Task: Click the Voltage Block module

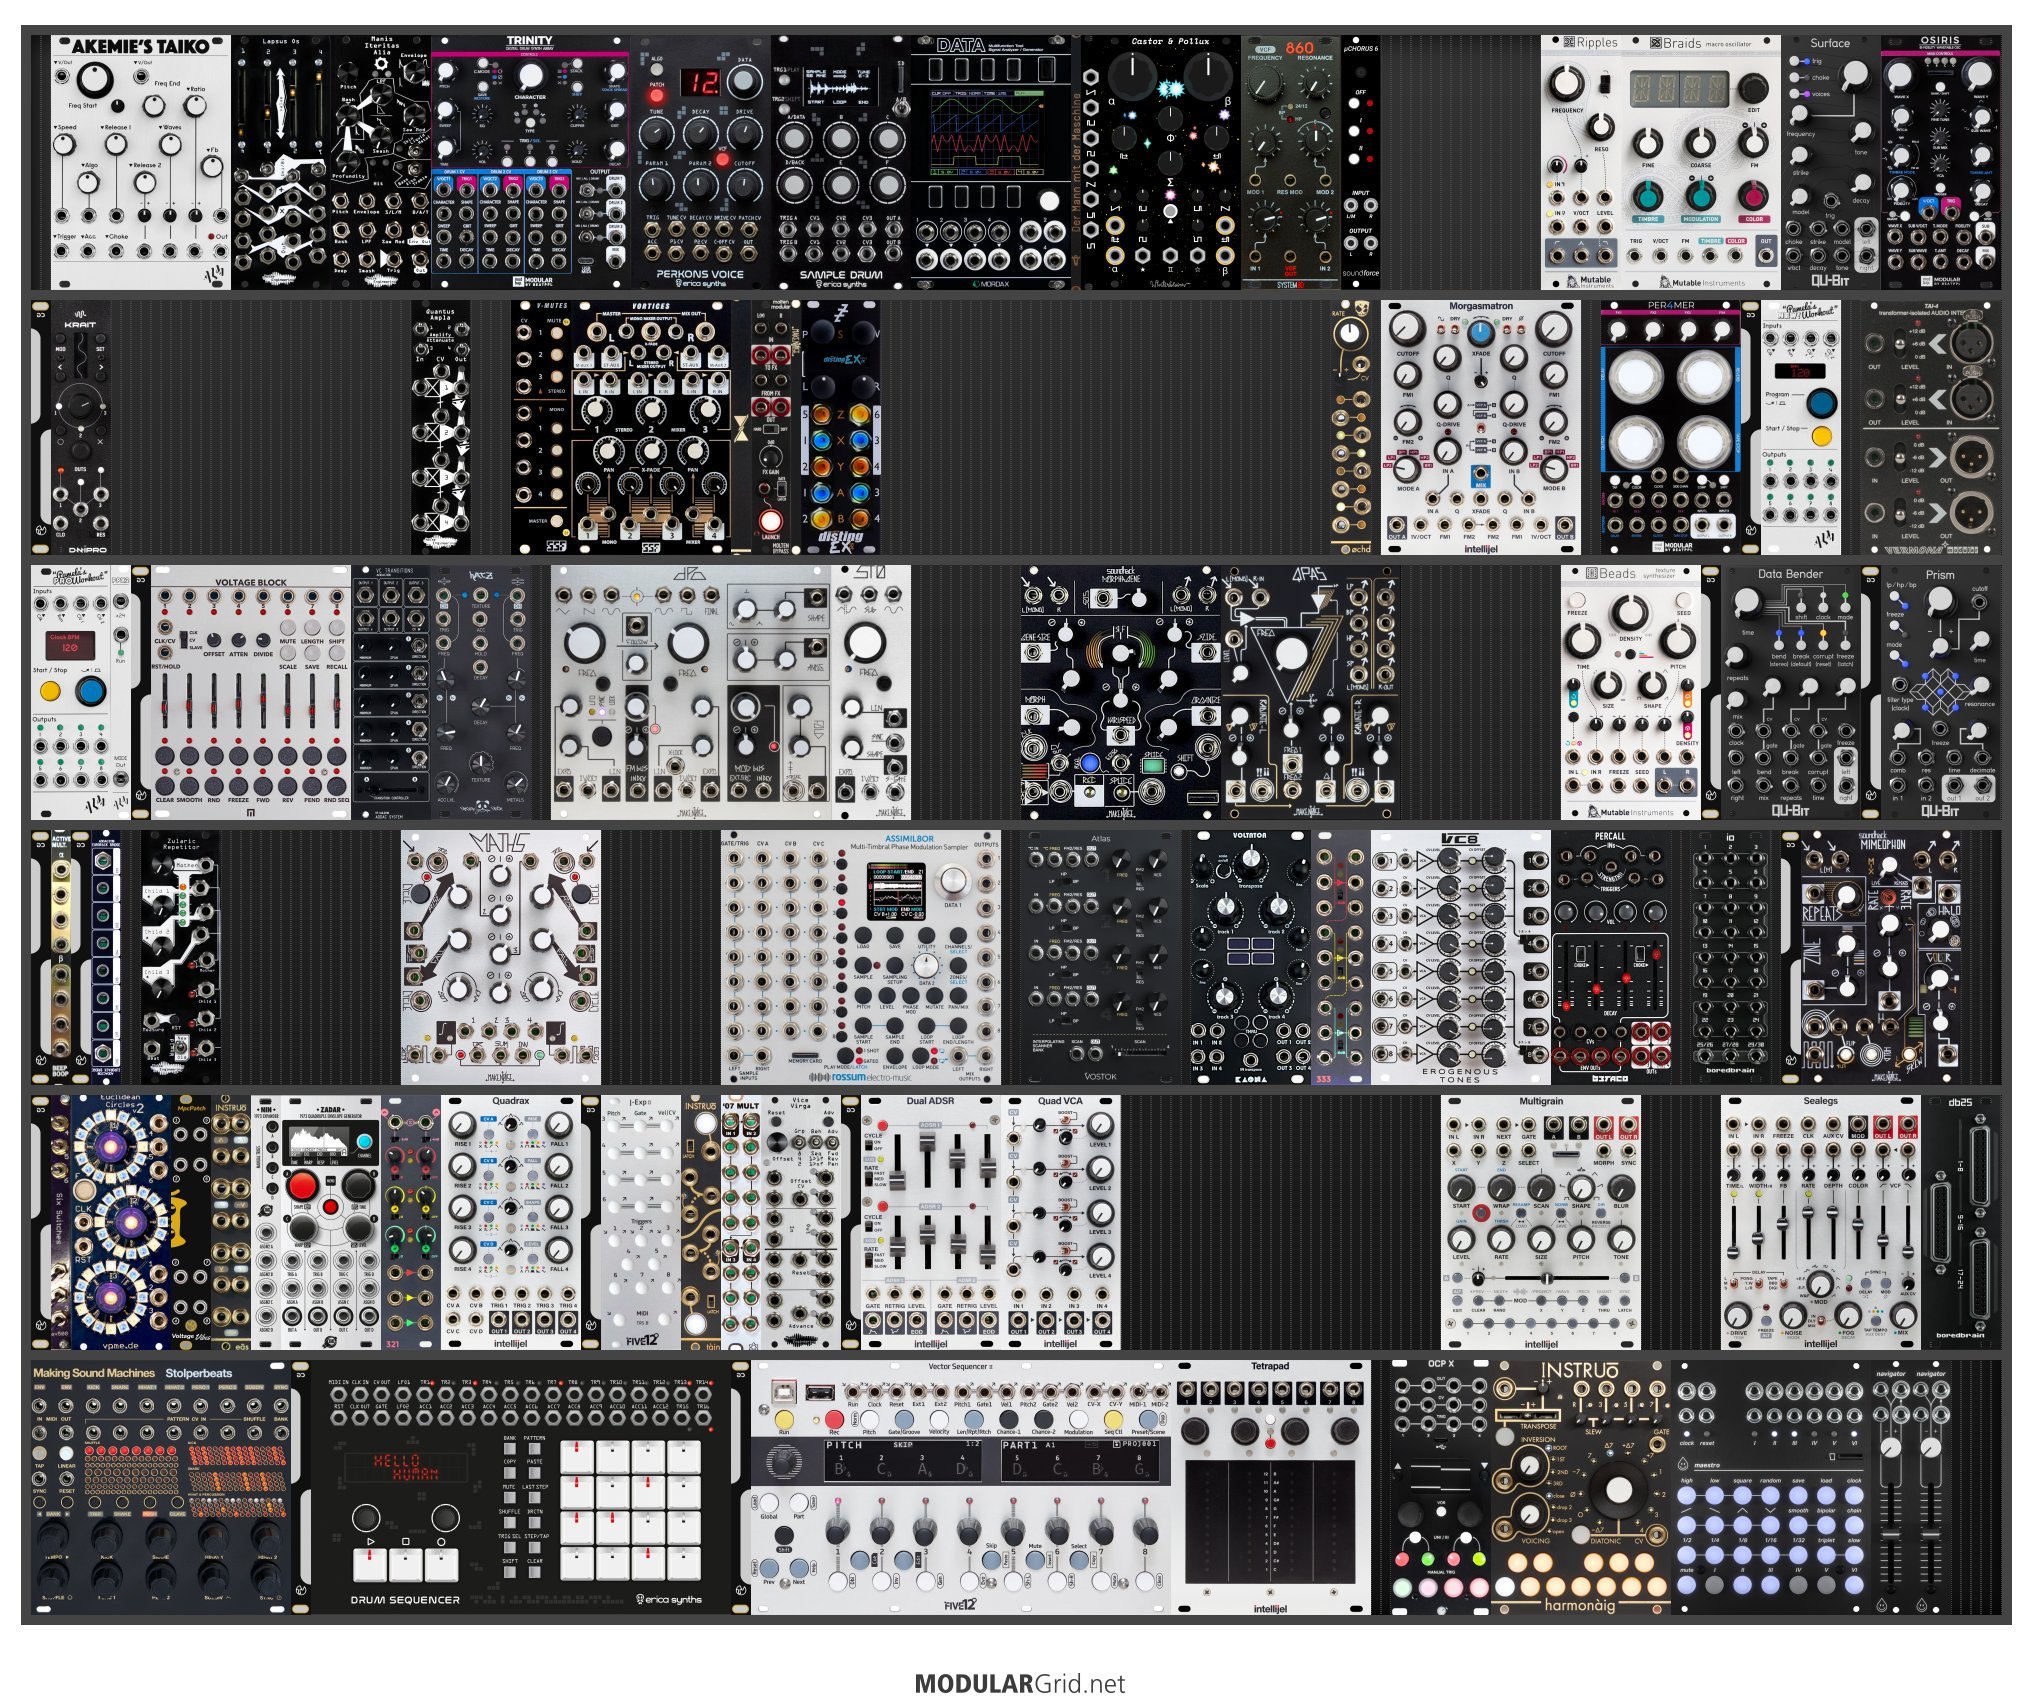Action: [x=251, y=693]
